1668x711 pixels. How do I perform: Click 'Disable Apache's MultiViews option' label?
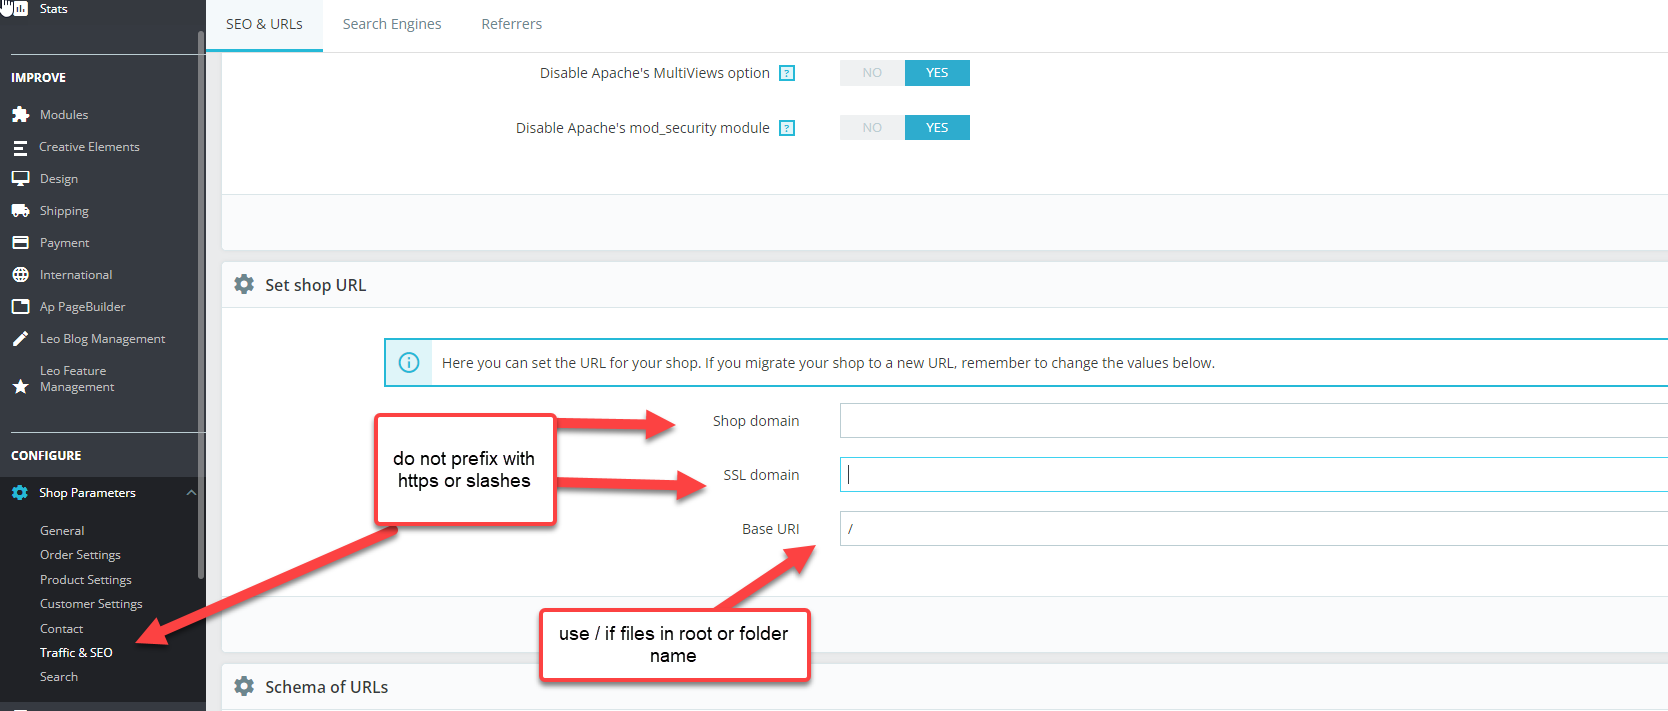pos(655,73)
